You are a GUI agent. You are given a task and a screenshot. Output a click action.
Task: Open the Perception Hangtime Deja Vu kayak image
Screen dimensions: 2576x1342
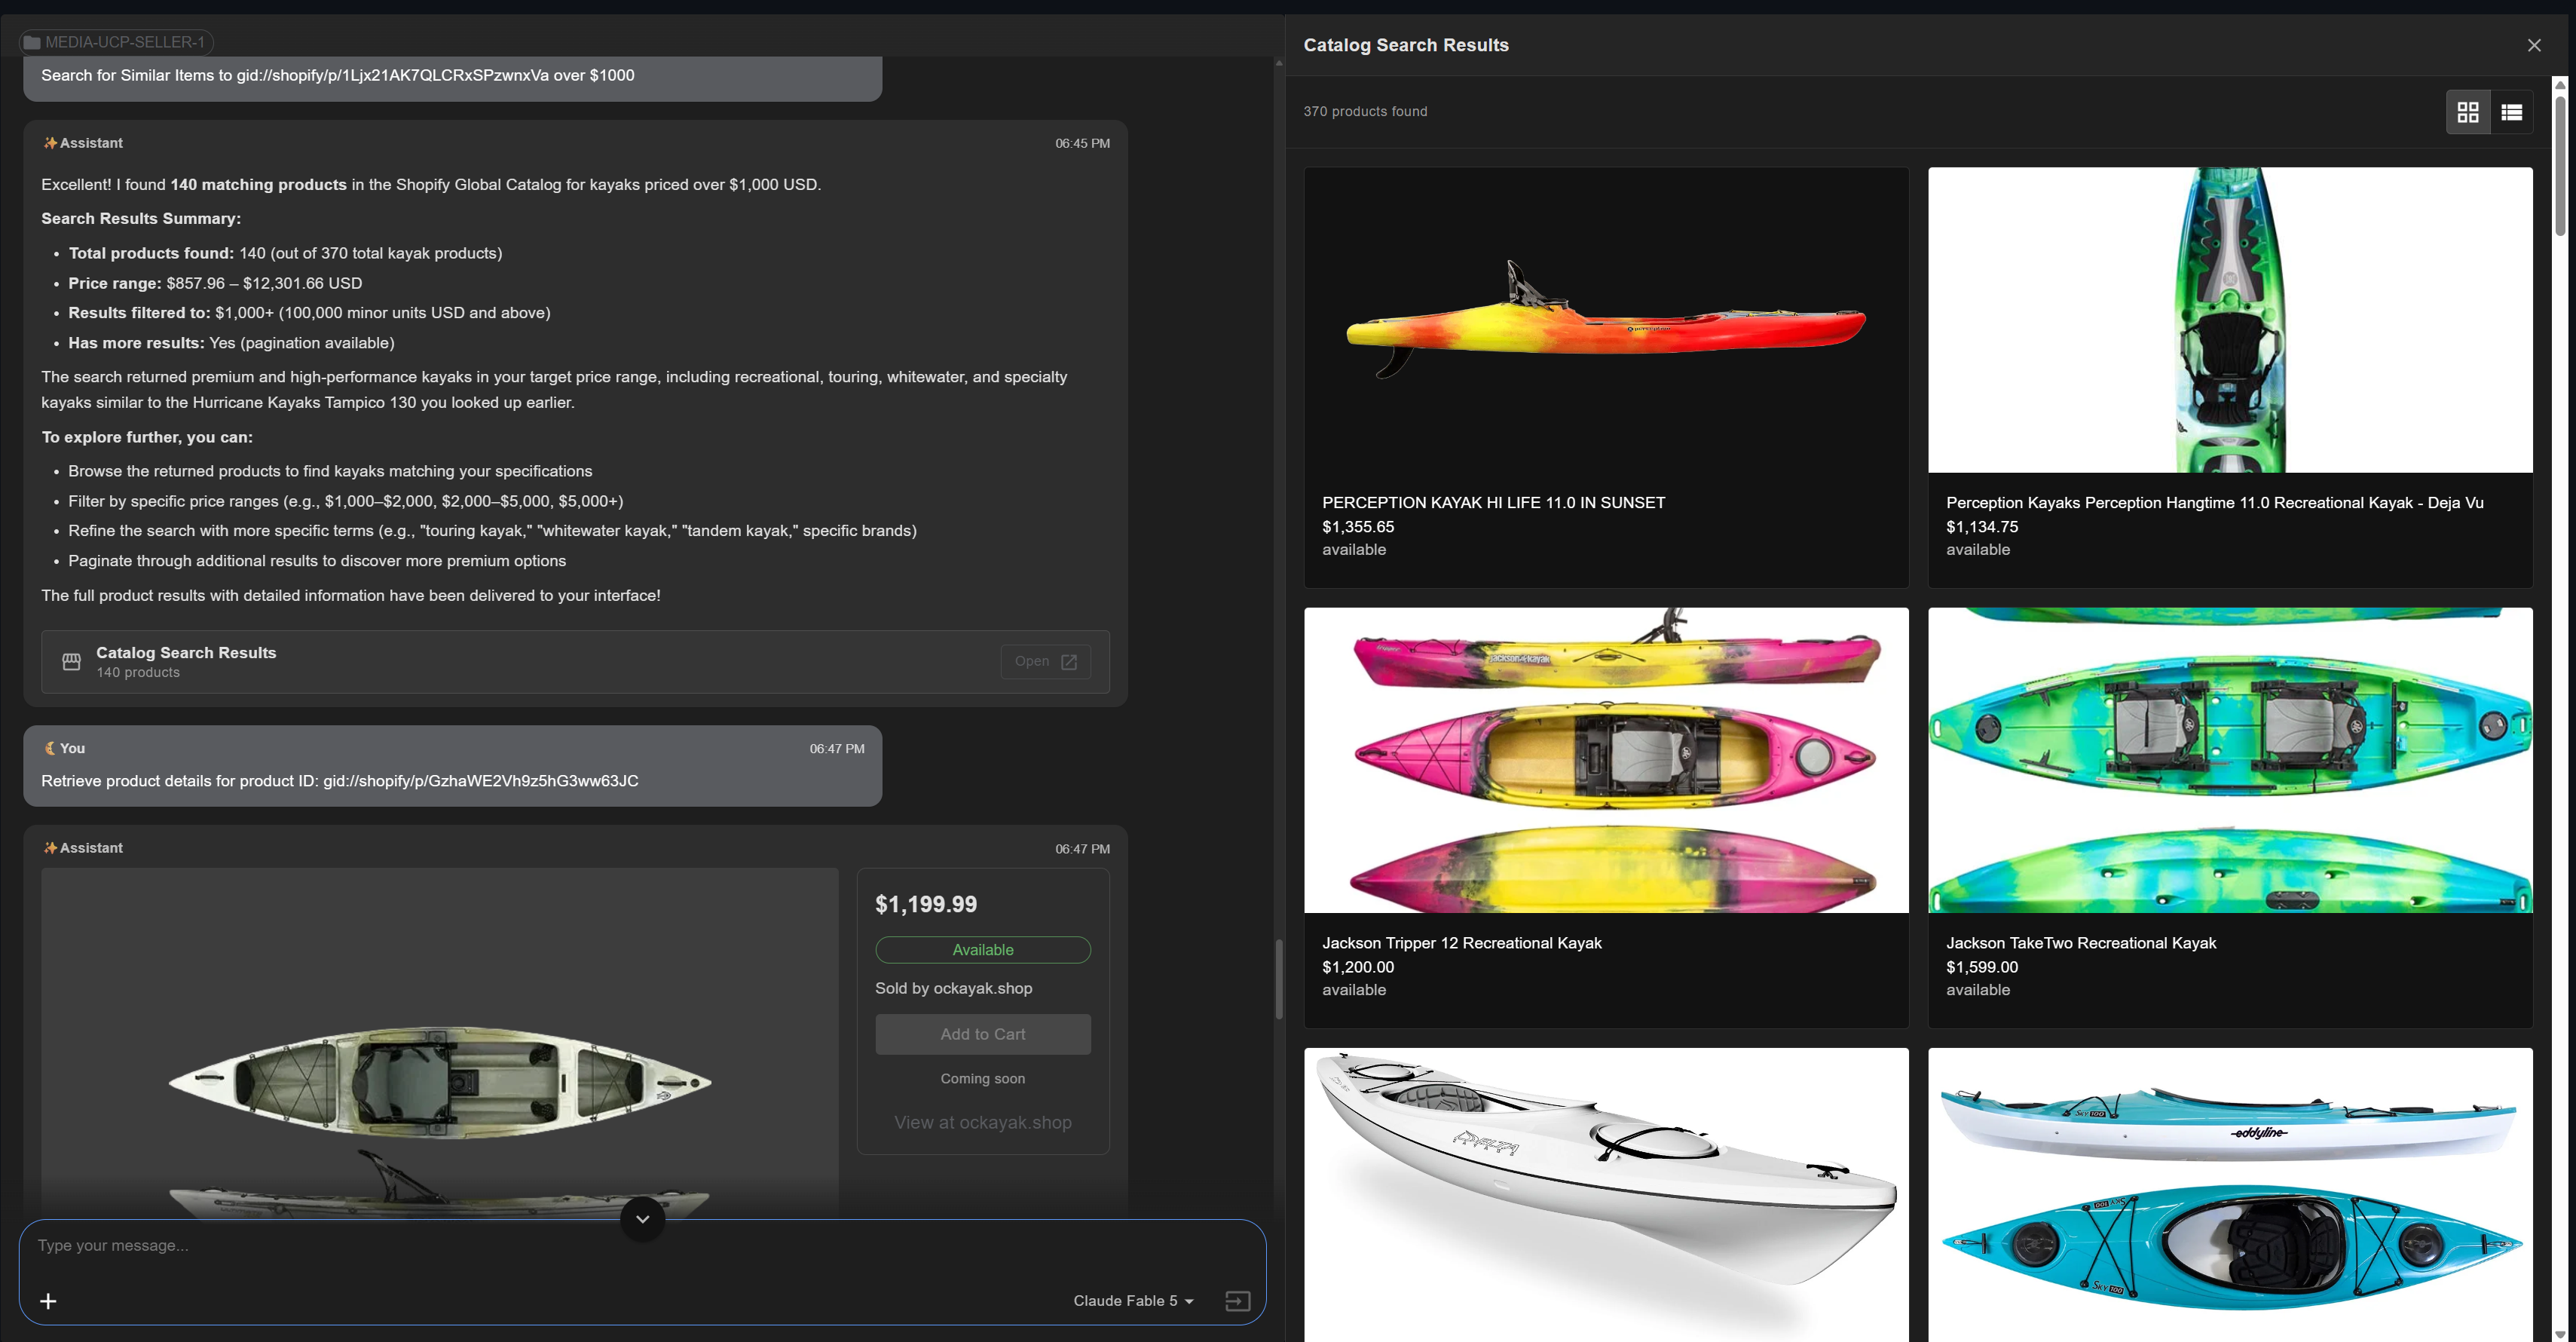point(2230,320)
